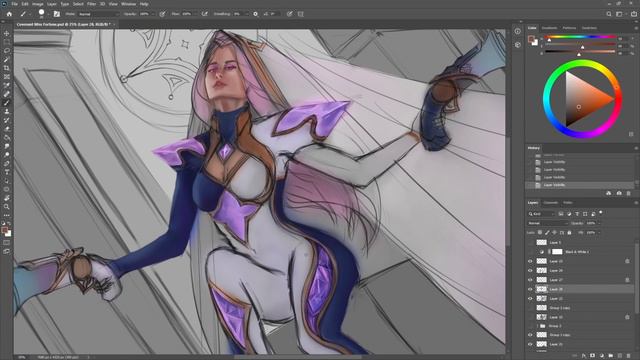Select the Lasso tool
Viewport: 640px width, 360px height.
tap(7, 51)
